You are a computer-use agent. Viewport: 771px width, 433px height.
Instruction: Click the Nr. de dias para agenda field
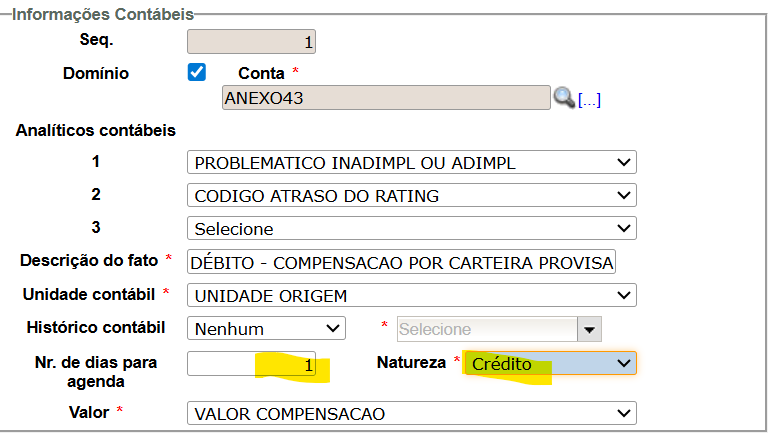click(x=252, y=365)
